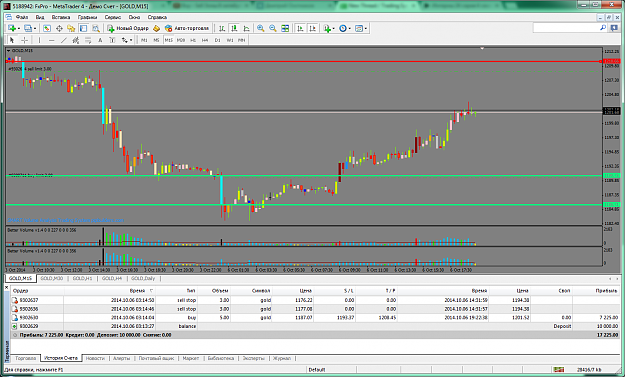625x377 pixels.
Task: Tile chart windows icon
Action: pos(285,28)
